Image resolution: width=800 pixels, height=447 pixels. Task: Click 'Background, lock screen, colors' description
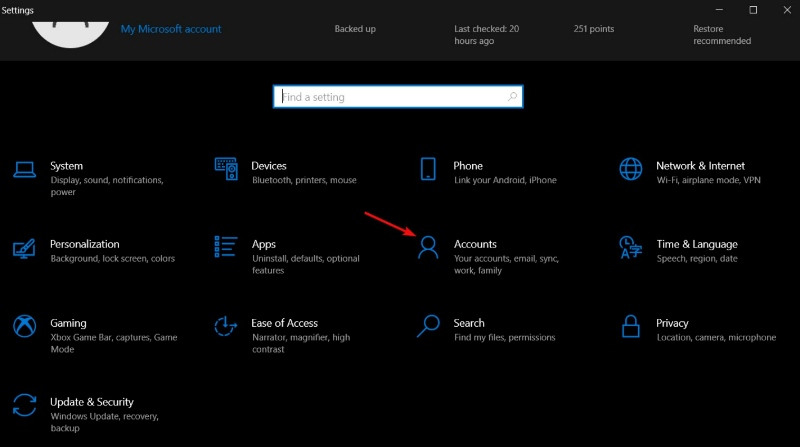[112, 259]
